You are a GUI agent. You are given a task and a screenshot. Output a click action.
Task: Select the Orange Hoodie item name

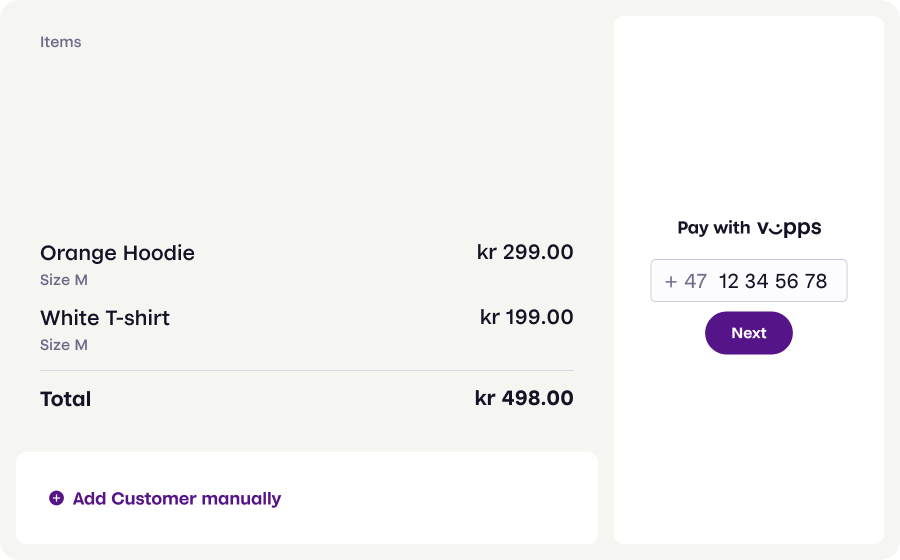pyautogui.click(x=117, y=253)
